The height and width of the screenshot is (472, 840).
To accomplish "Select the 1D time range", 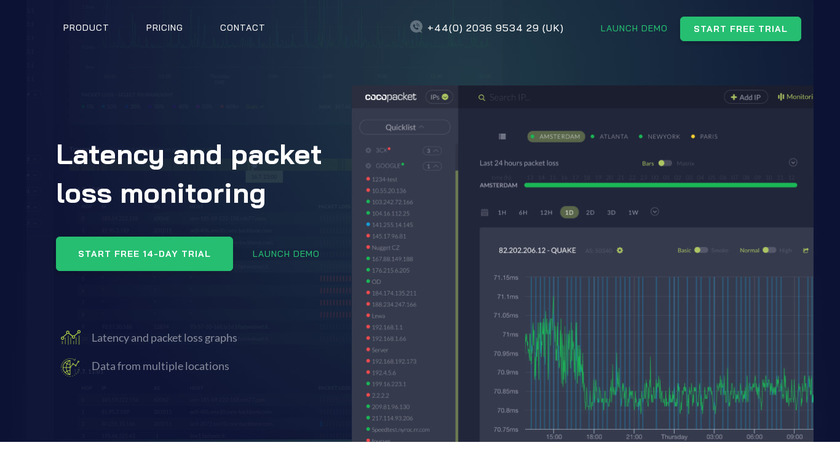I will [x=569, y=213].
